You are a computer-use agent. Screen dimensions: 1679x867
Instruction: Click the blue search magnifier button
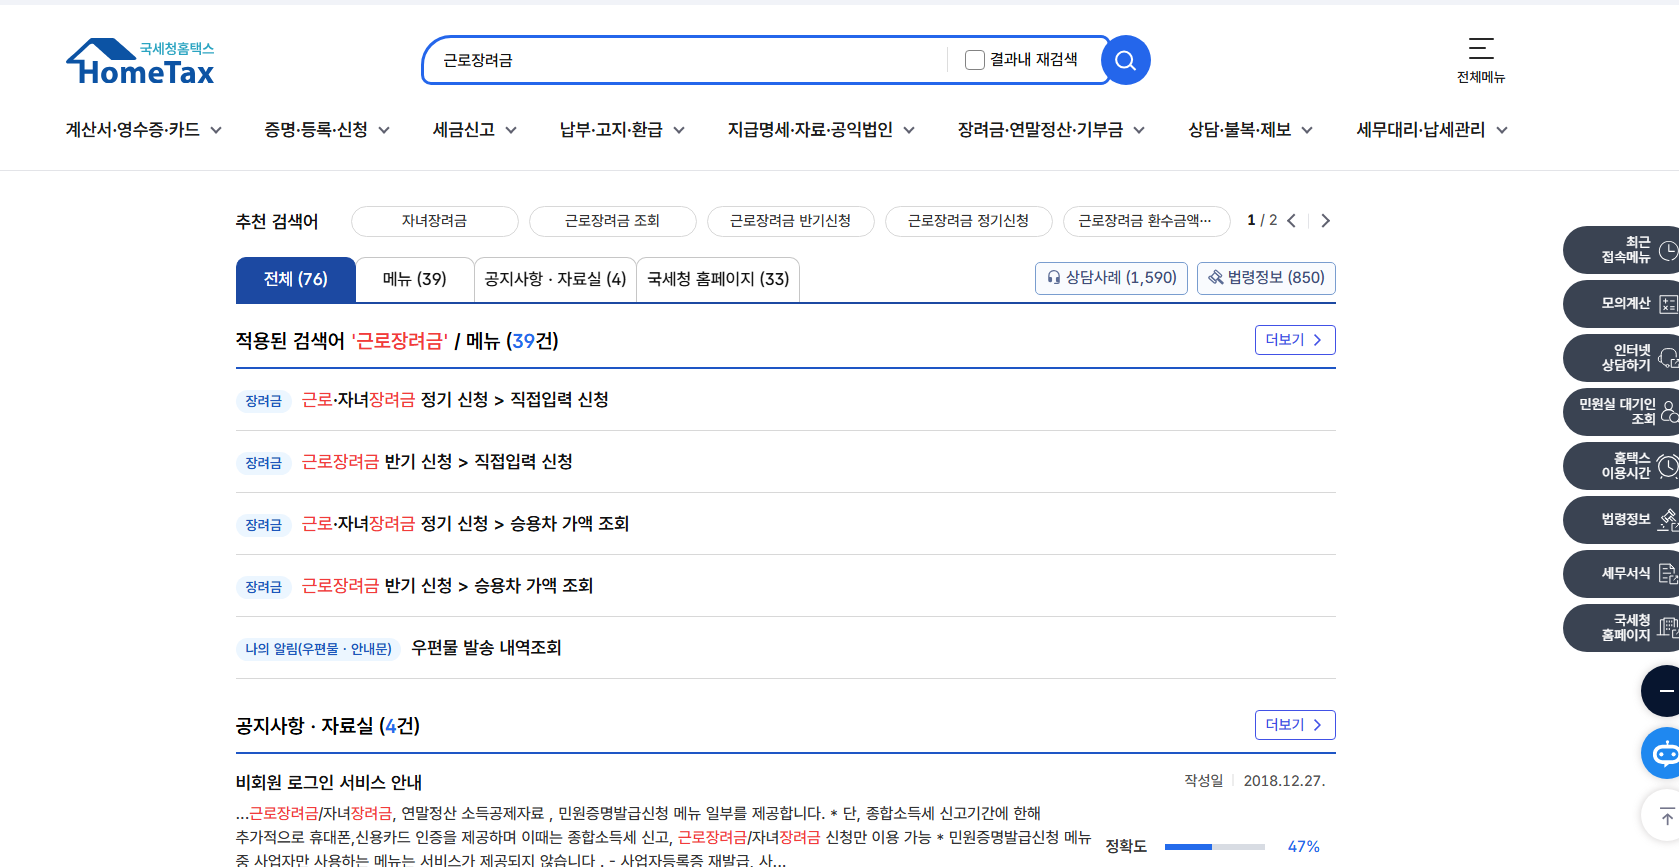[1125, 61]
